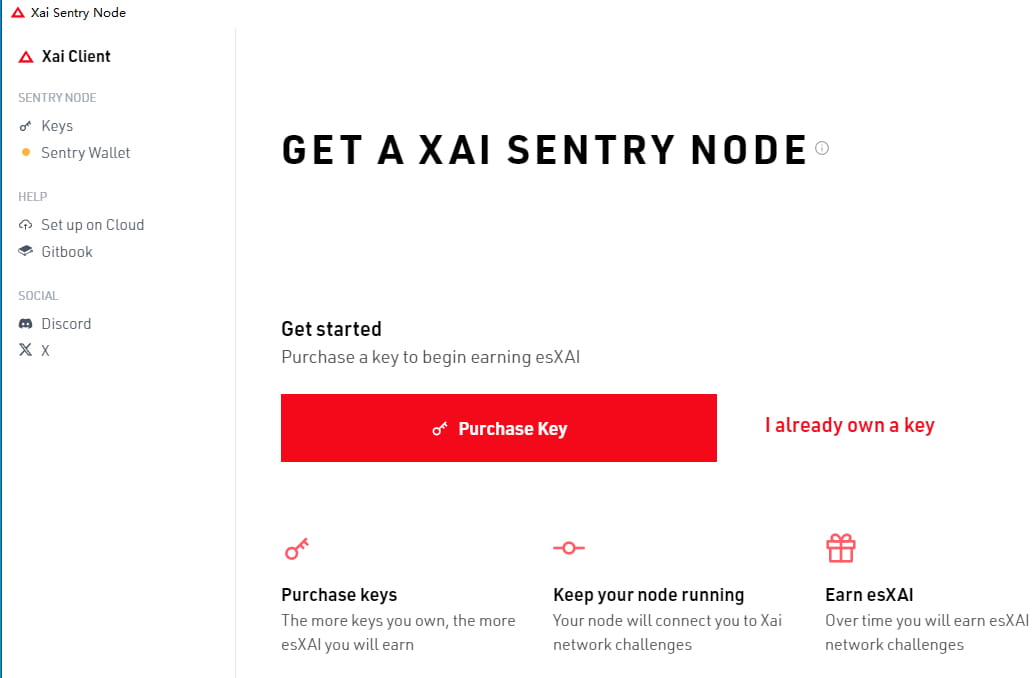Click the key icon above Purchase keys
Screen dimensions: 1033x678
[296, 548]
